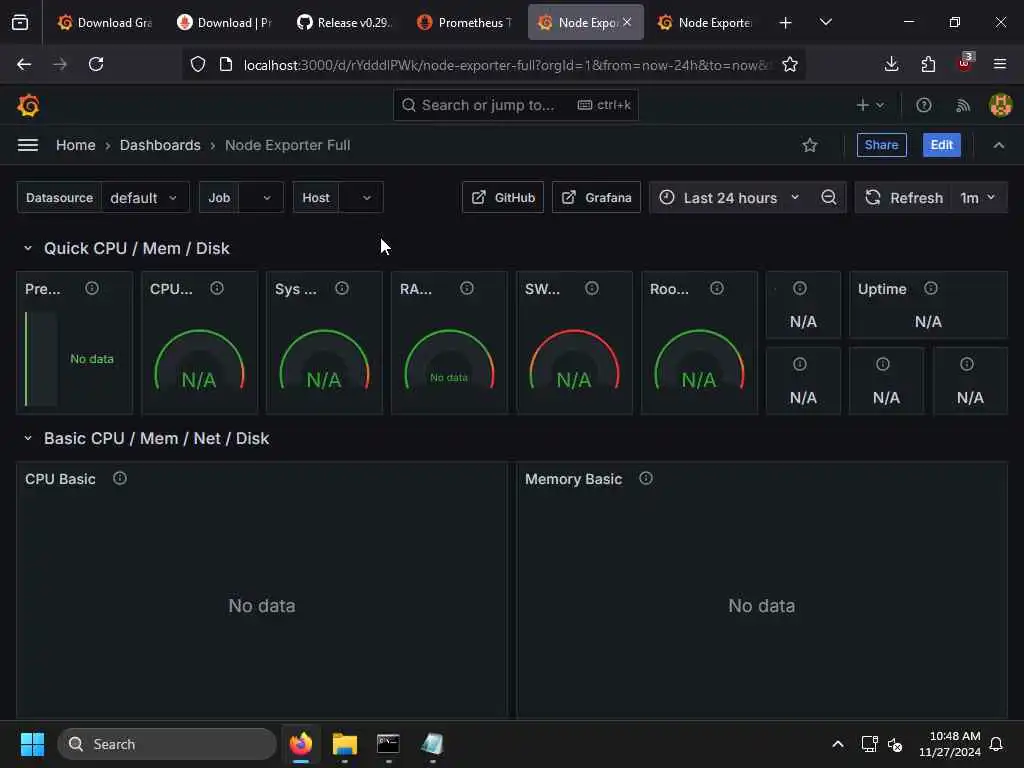Image resolution: width=1024 pixels, height=768 pixels.
Task: Go to Dashboards breadcrumb
Action: (160, 145)
